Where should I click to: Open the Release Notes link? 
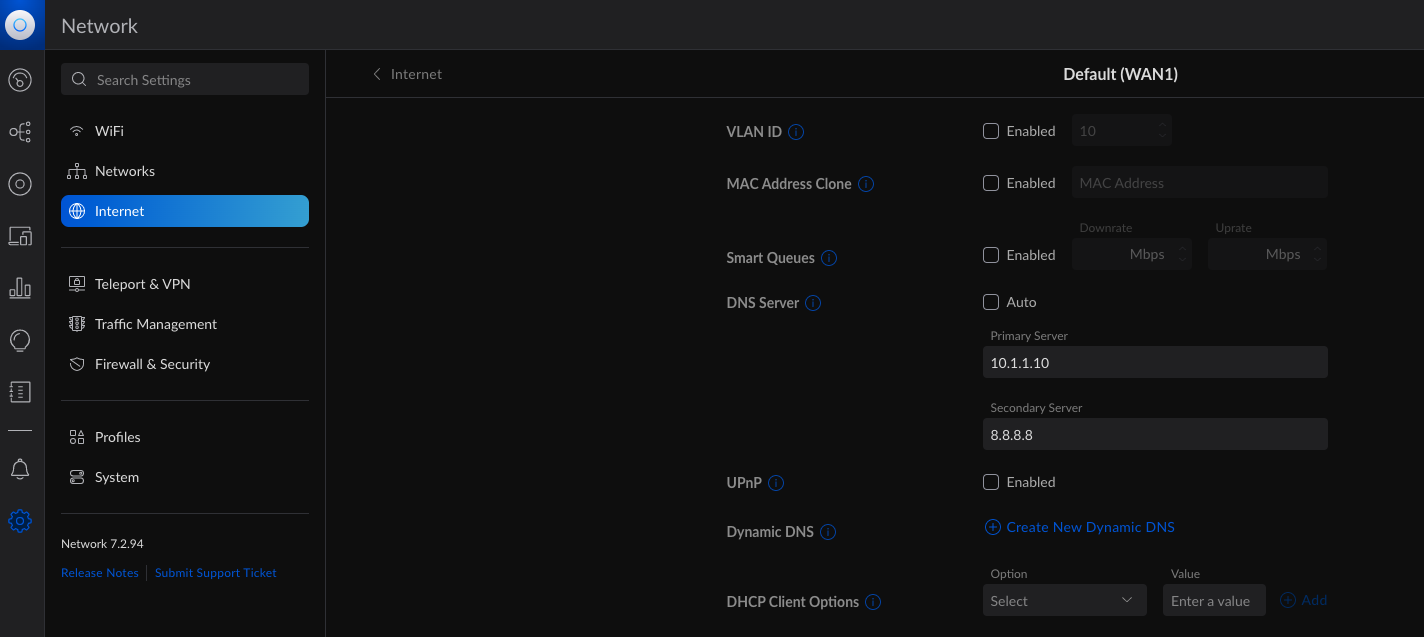point(100,573)
